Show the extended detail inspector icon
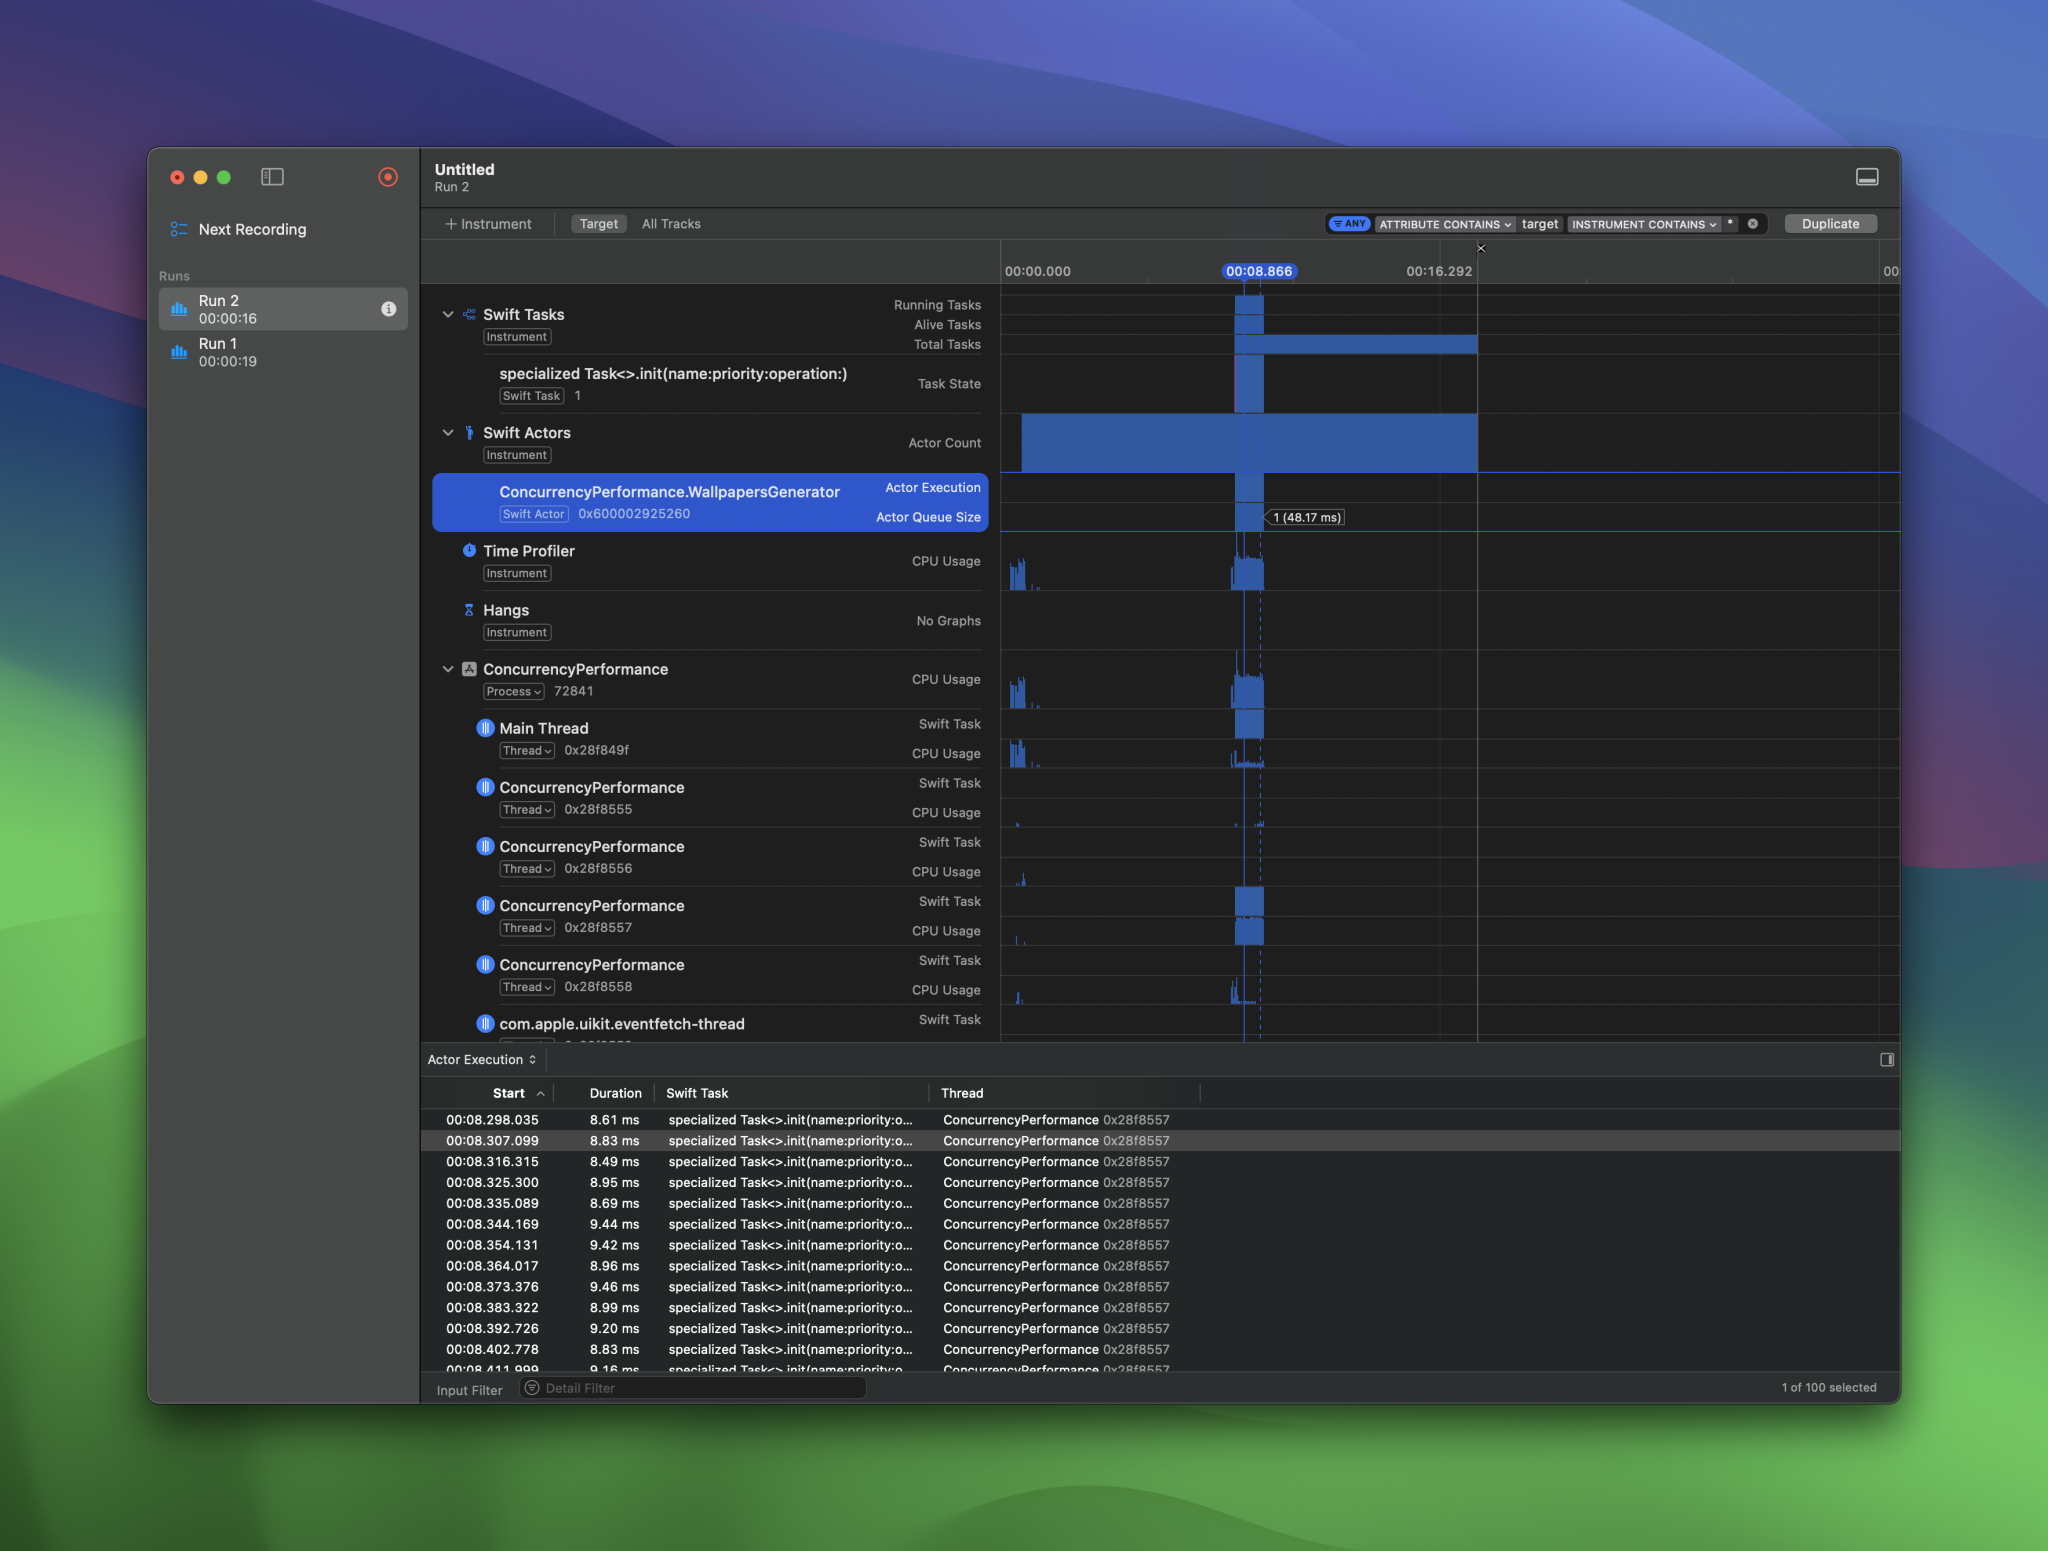 click(x=1886, y=1060)
